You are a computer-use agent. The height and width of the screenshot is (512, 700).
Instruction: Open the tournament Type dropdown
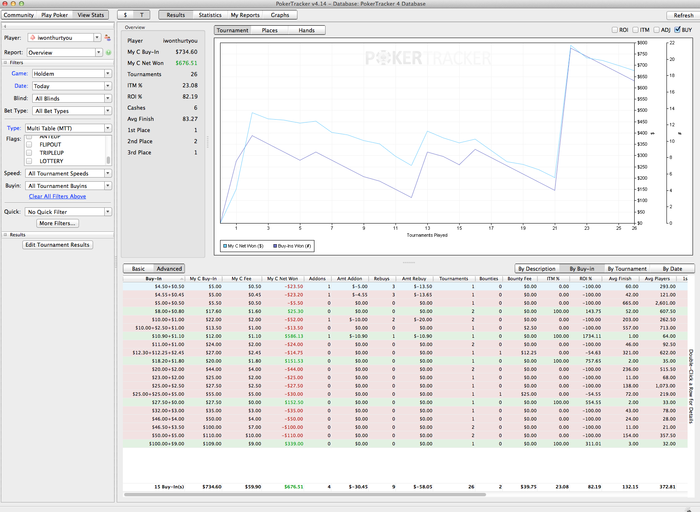[x=108, y=128]
